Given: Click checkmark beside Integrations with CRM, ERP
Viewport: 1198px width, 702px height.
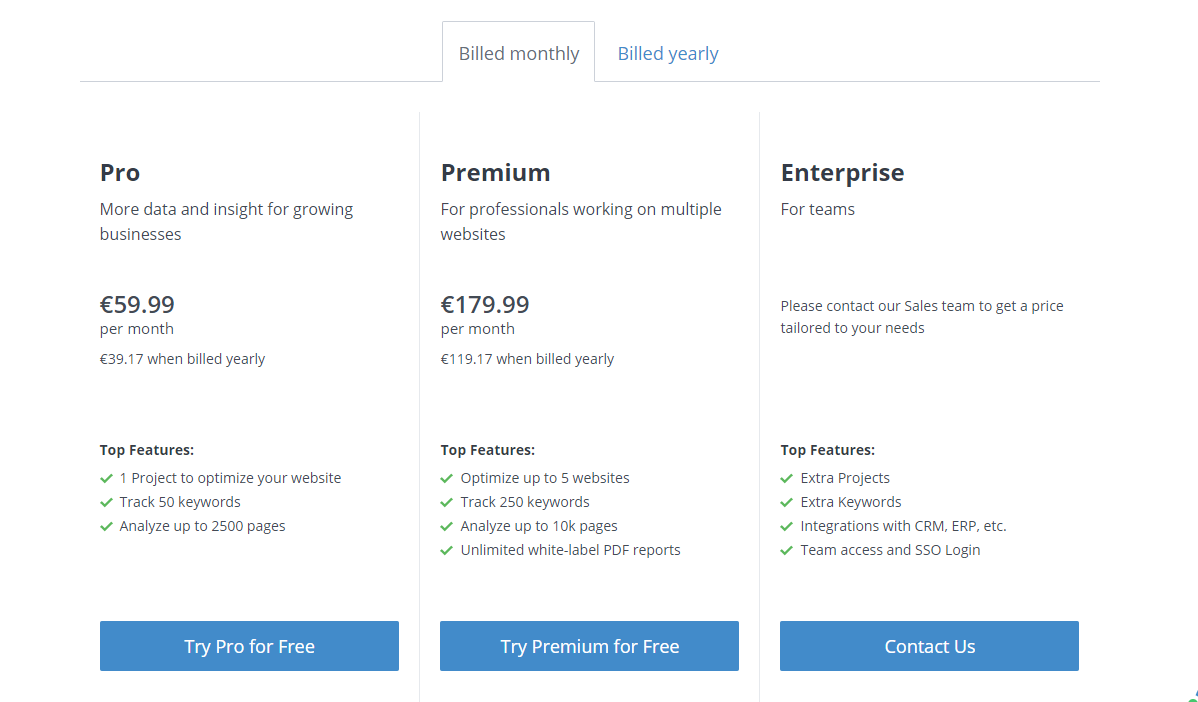Looking at the screenshot, I should [787, 527].
